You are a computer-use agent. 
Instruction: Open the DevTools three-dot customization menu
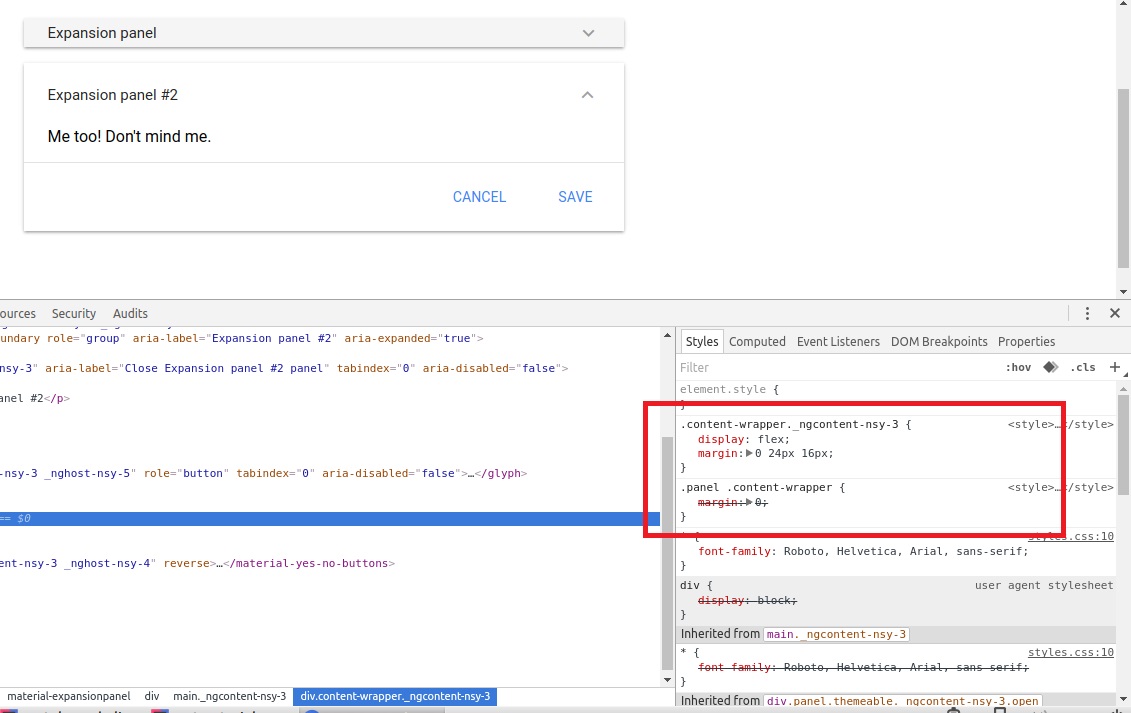1087,313
